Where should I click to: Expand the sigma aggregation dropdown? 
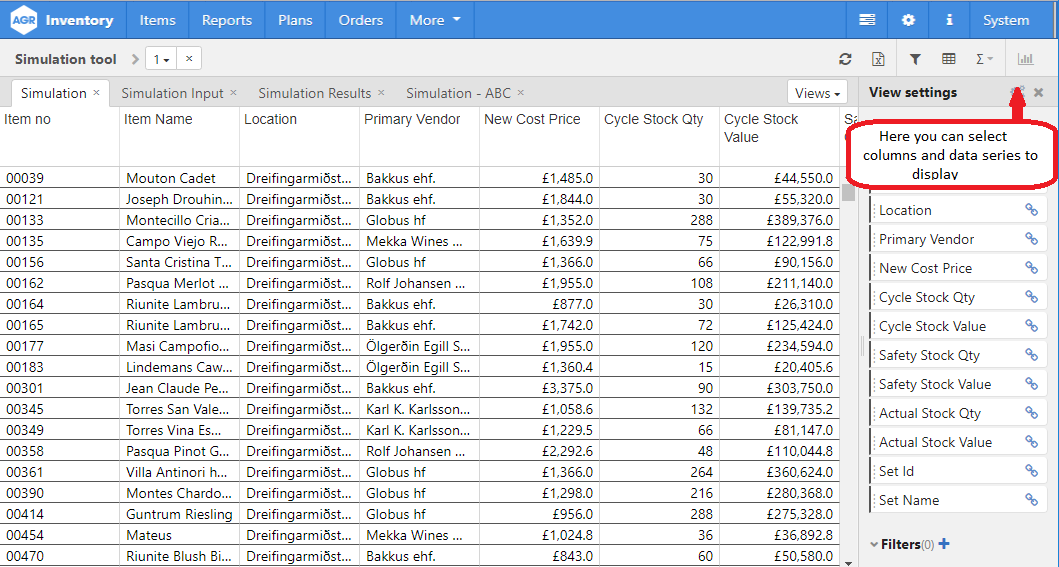pyautogui.click(x=984, y=59)
